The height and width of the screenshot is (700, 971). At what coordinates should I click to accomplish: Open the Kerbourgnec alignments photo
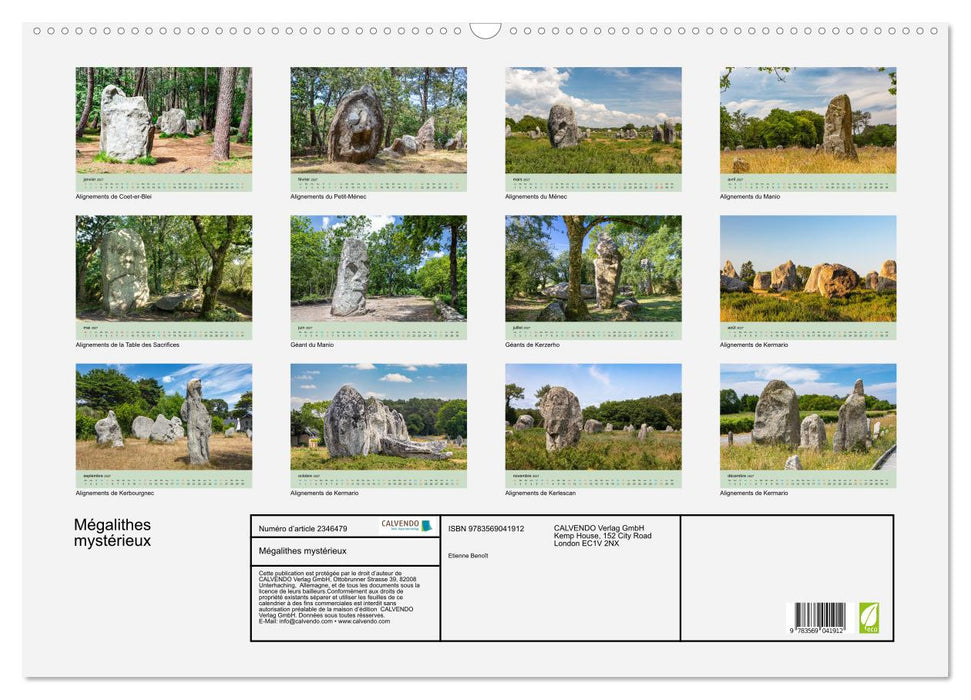click(163, 416)
